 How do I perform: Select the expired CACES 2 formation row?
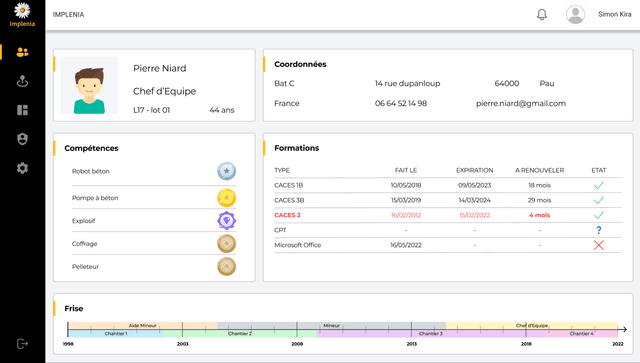tap(448, 215)
